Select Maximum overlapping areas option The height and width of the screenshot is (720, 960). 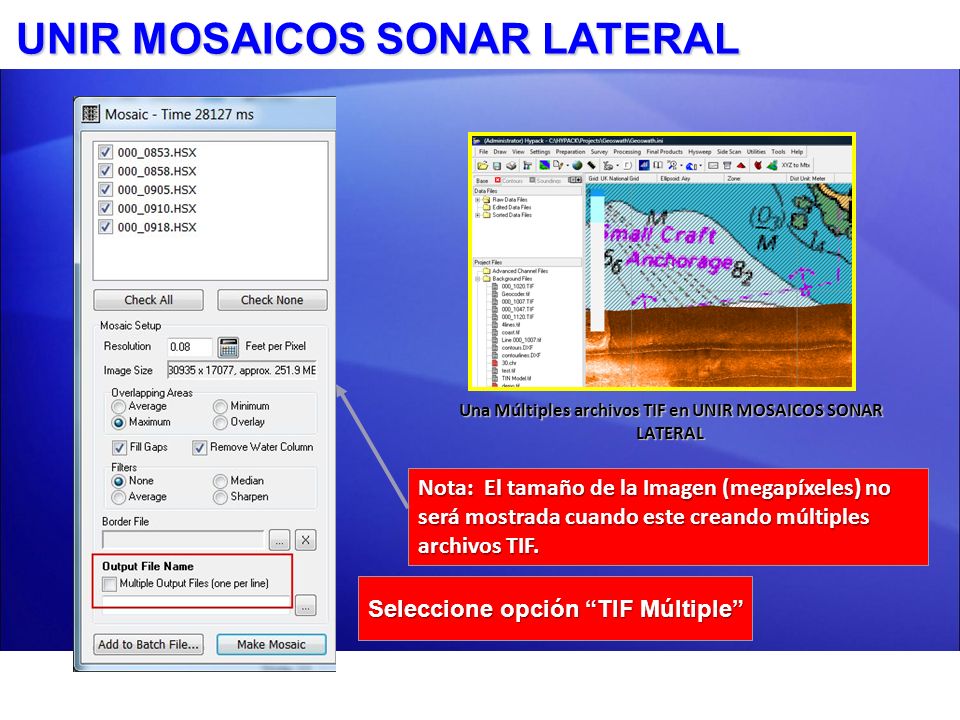point(119,422)
